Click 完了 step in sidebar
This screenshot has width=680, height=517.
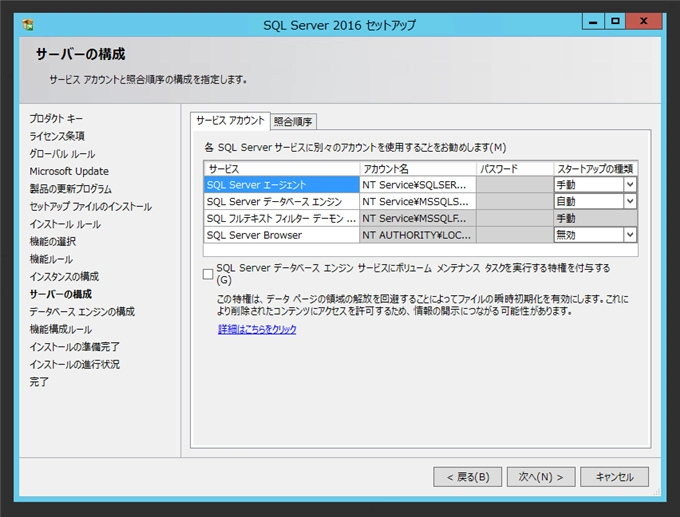click(39, 382)
